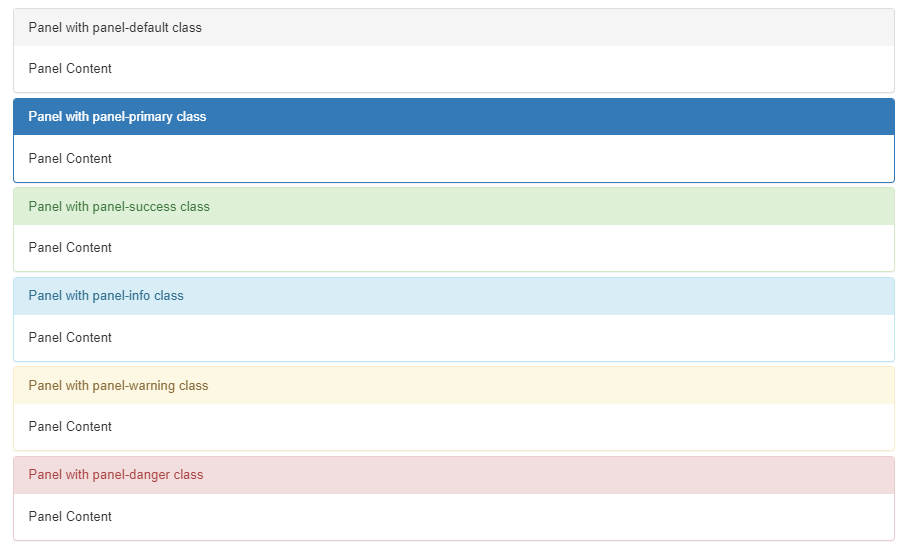908x552 pixels.
Task: Select 'Panel Content' text in the danger panel
Action: point(70,516)
